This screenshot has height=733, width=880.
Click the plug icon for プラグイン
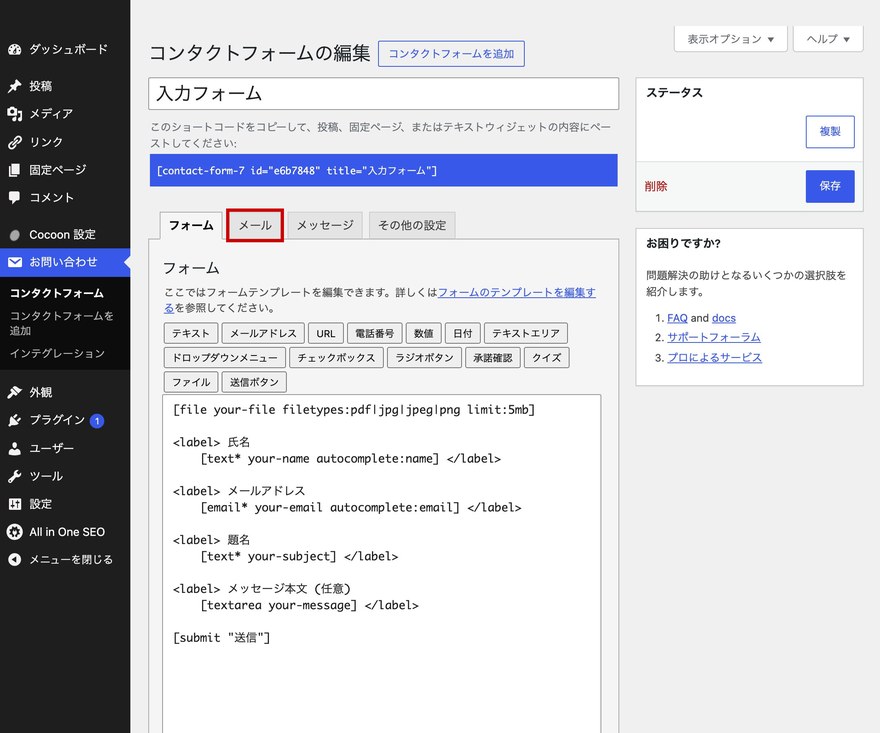[x=15, y=420]
